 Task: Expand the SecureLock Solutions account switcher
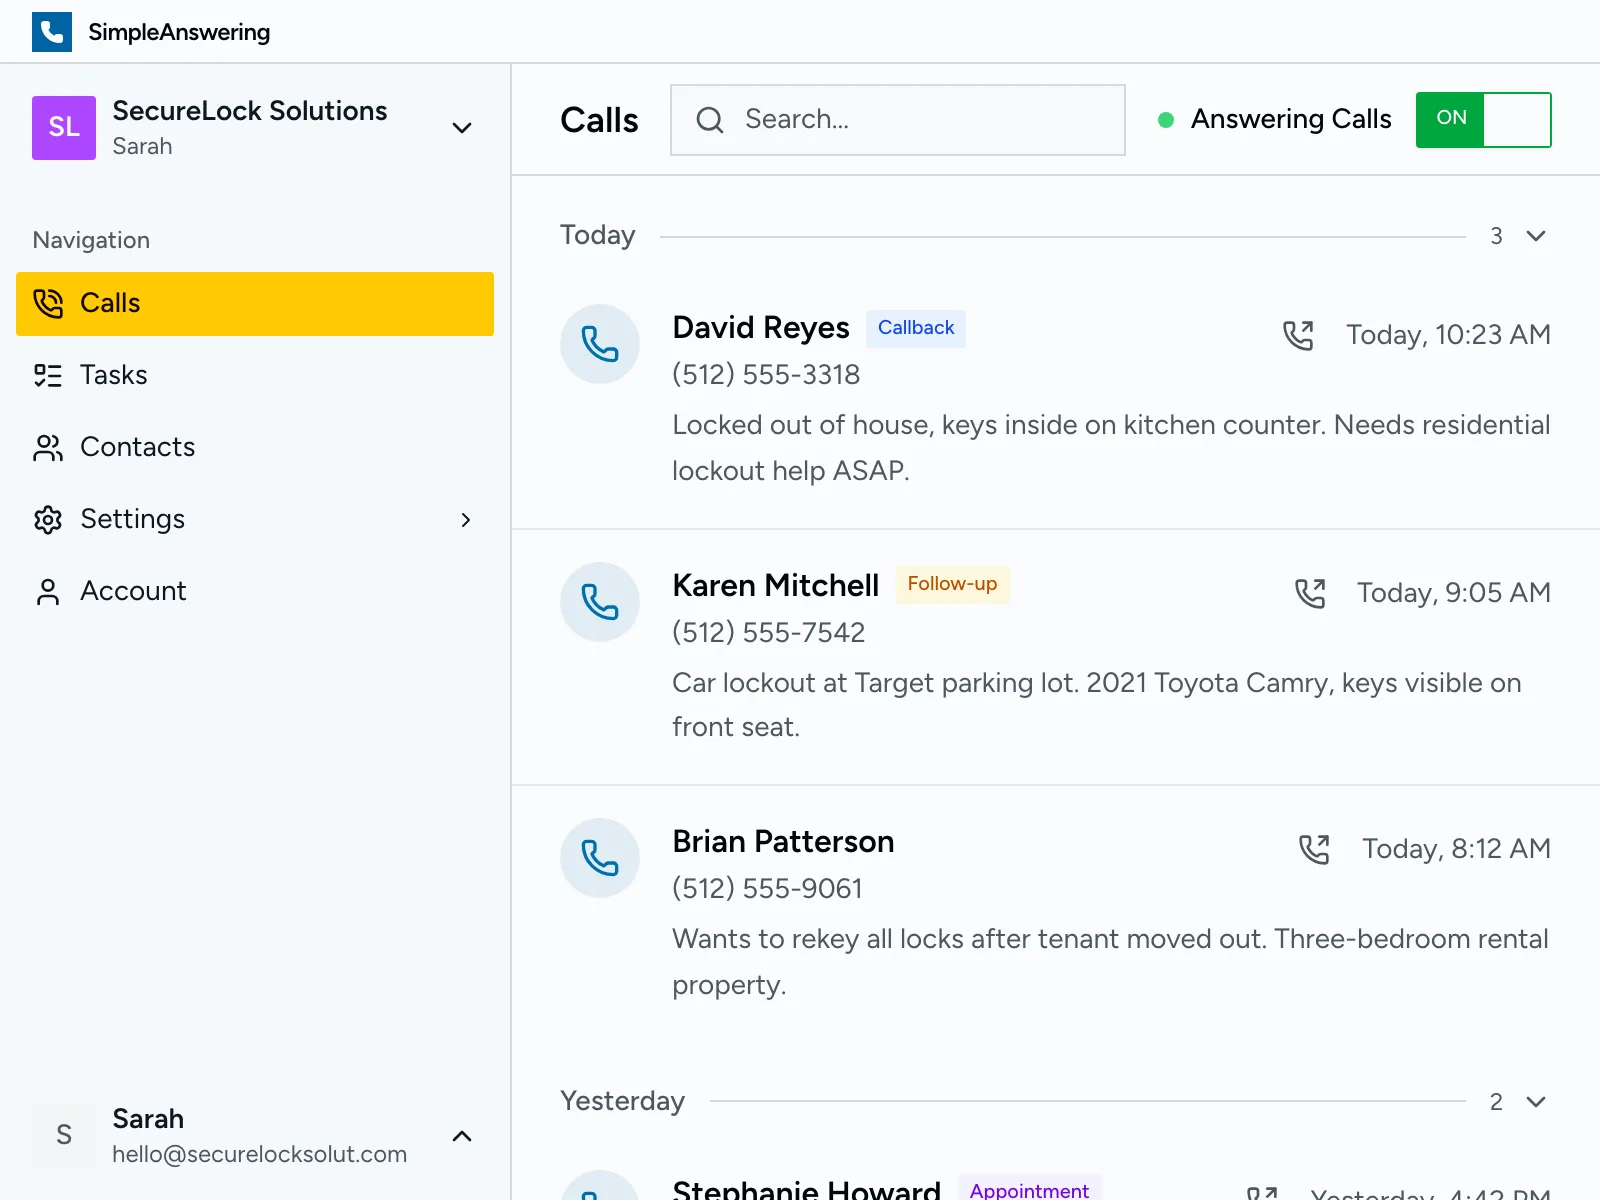tap(461, 128)
